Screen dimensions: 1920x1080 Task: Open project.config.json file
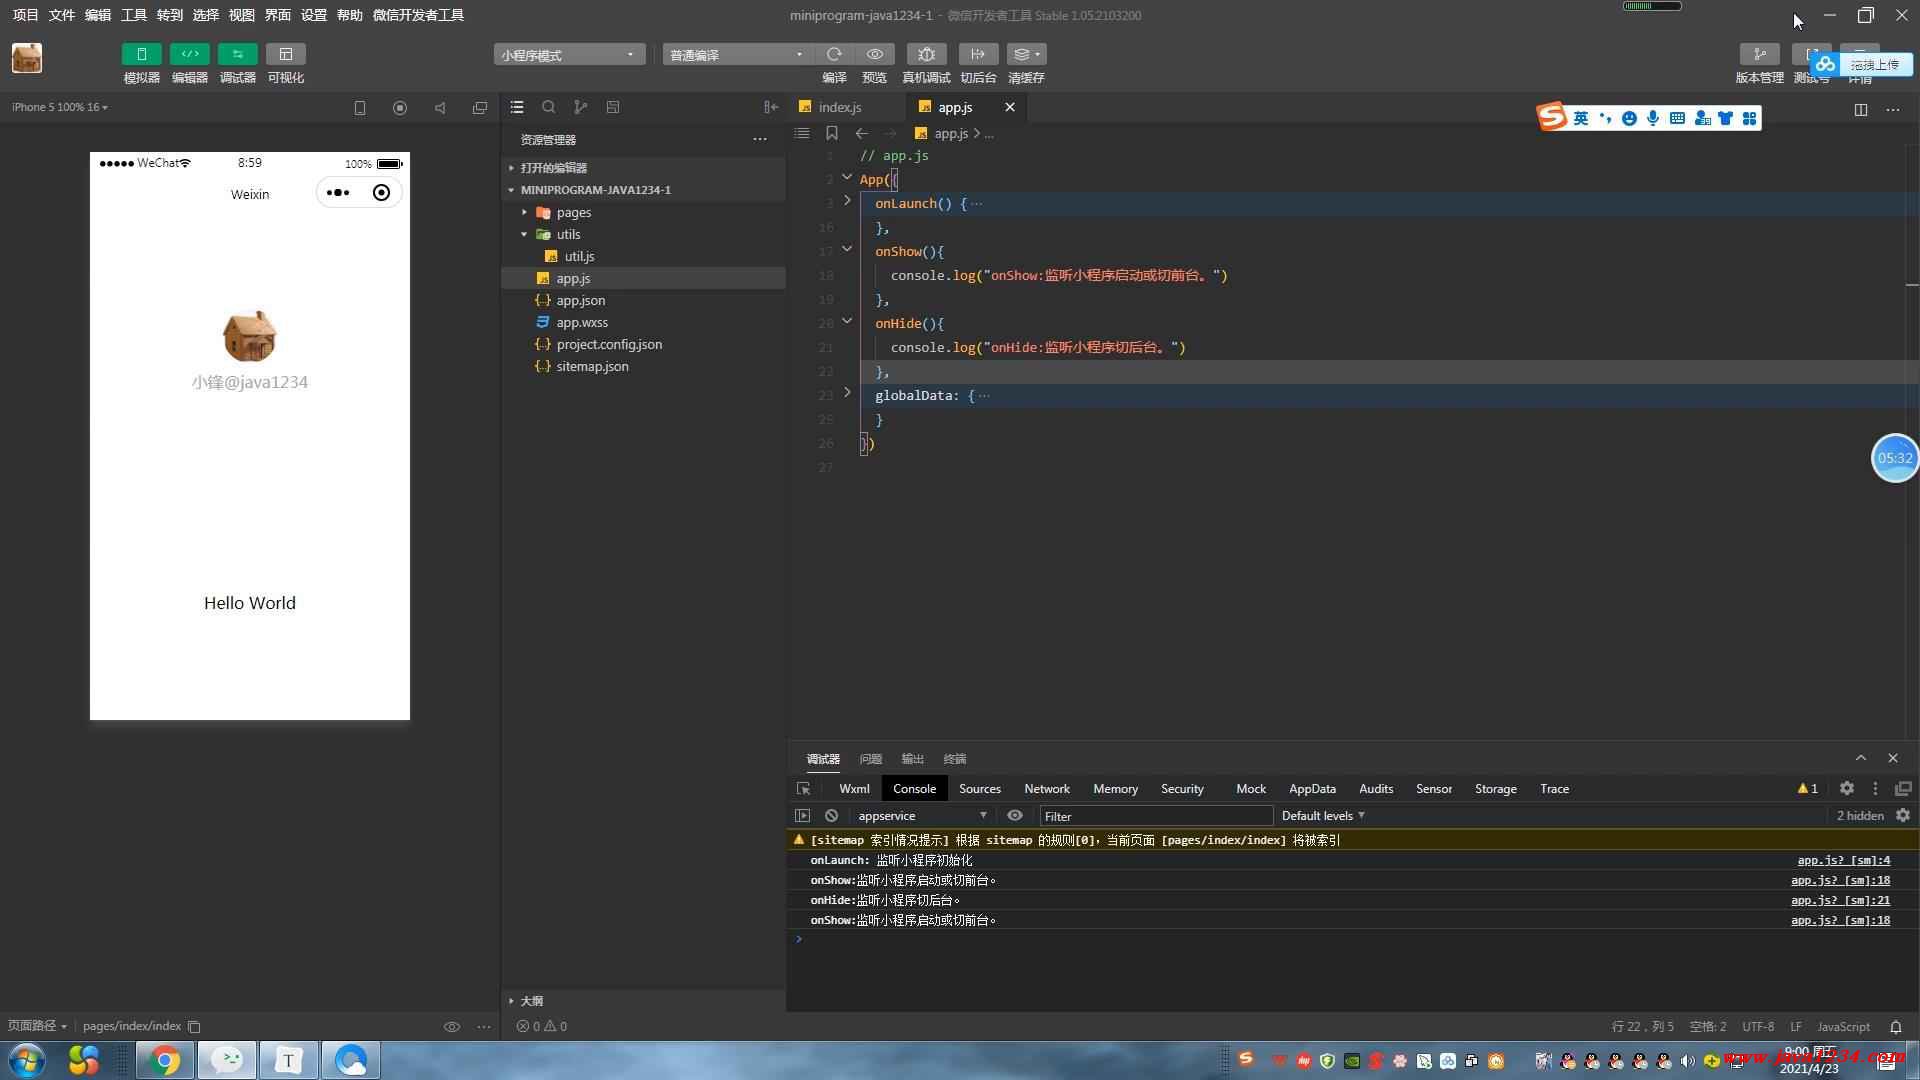[x=643, y=344]
